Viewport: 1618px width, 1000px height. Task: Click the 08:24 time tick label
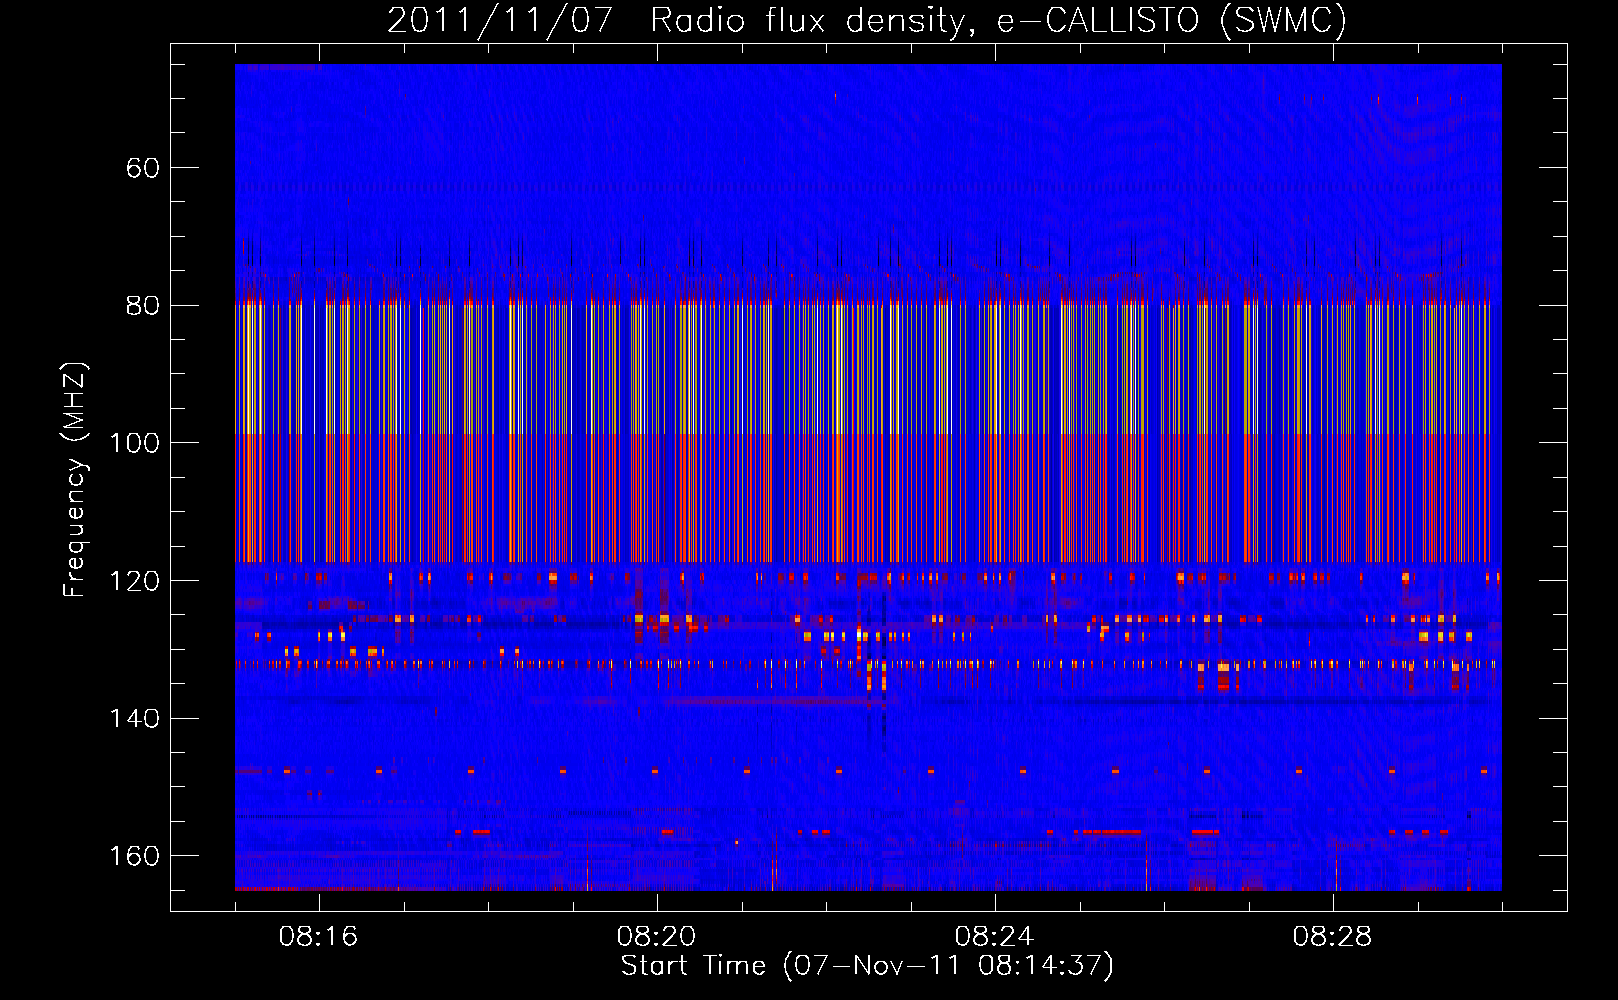pos(994,937)
